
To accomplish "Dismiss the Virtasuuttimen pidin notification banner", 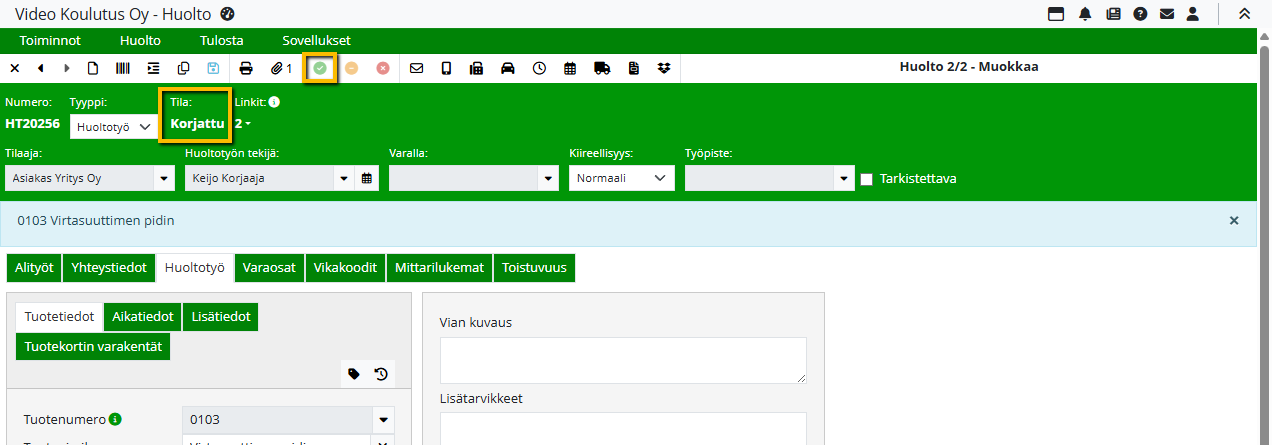I will 1233,220.
